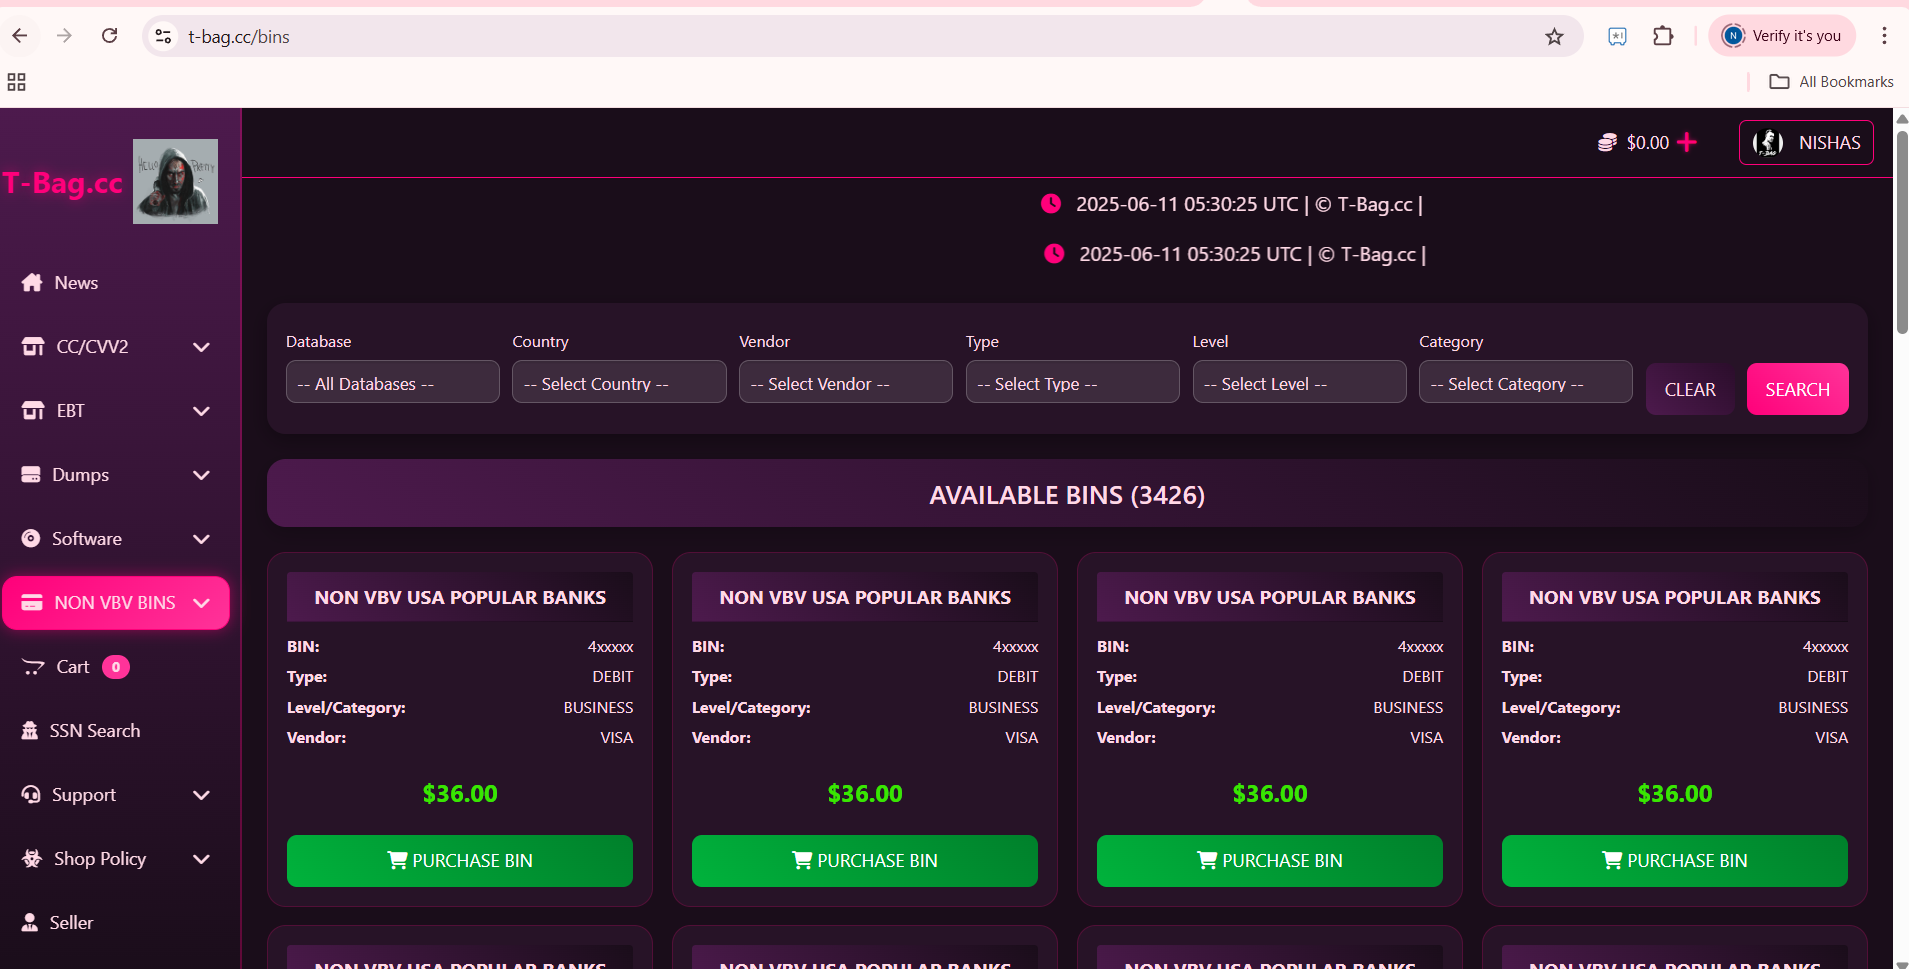Expand the CC/CVV2 sidebar chevron
This screenshot has width=1909, height=969.
click(201, 347)
